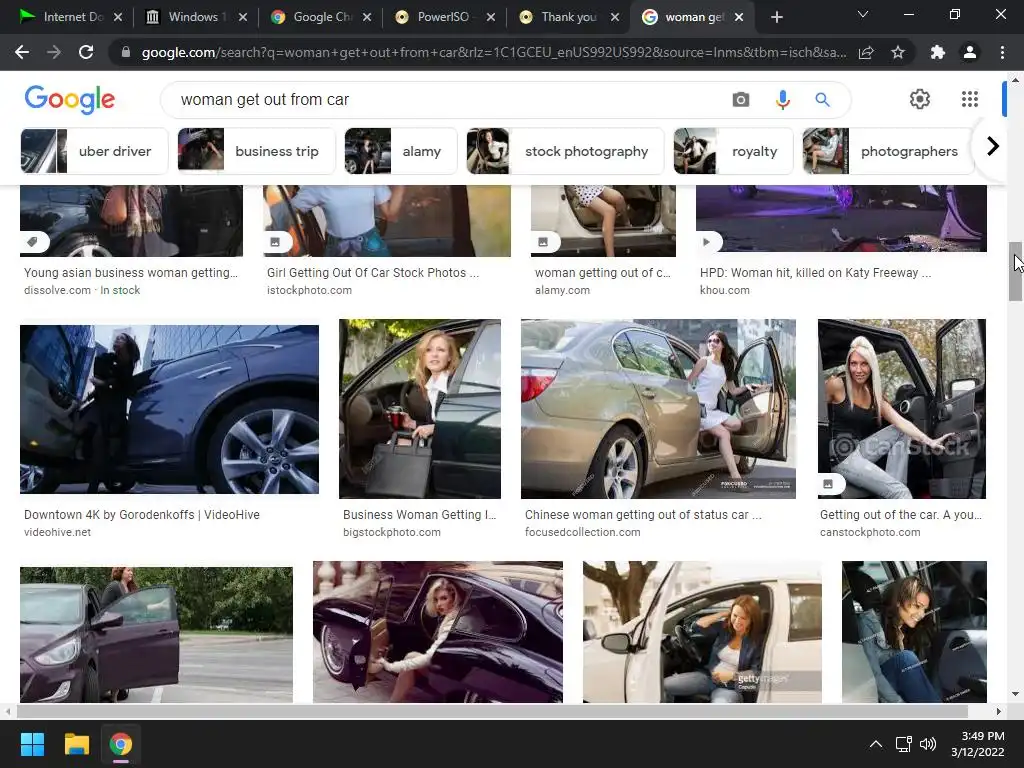Show more filter chips with right arrow
Screen dimensions: 1024x768
point(993,146)
